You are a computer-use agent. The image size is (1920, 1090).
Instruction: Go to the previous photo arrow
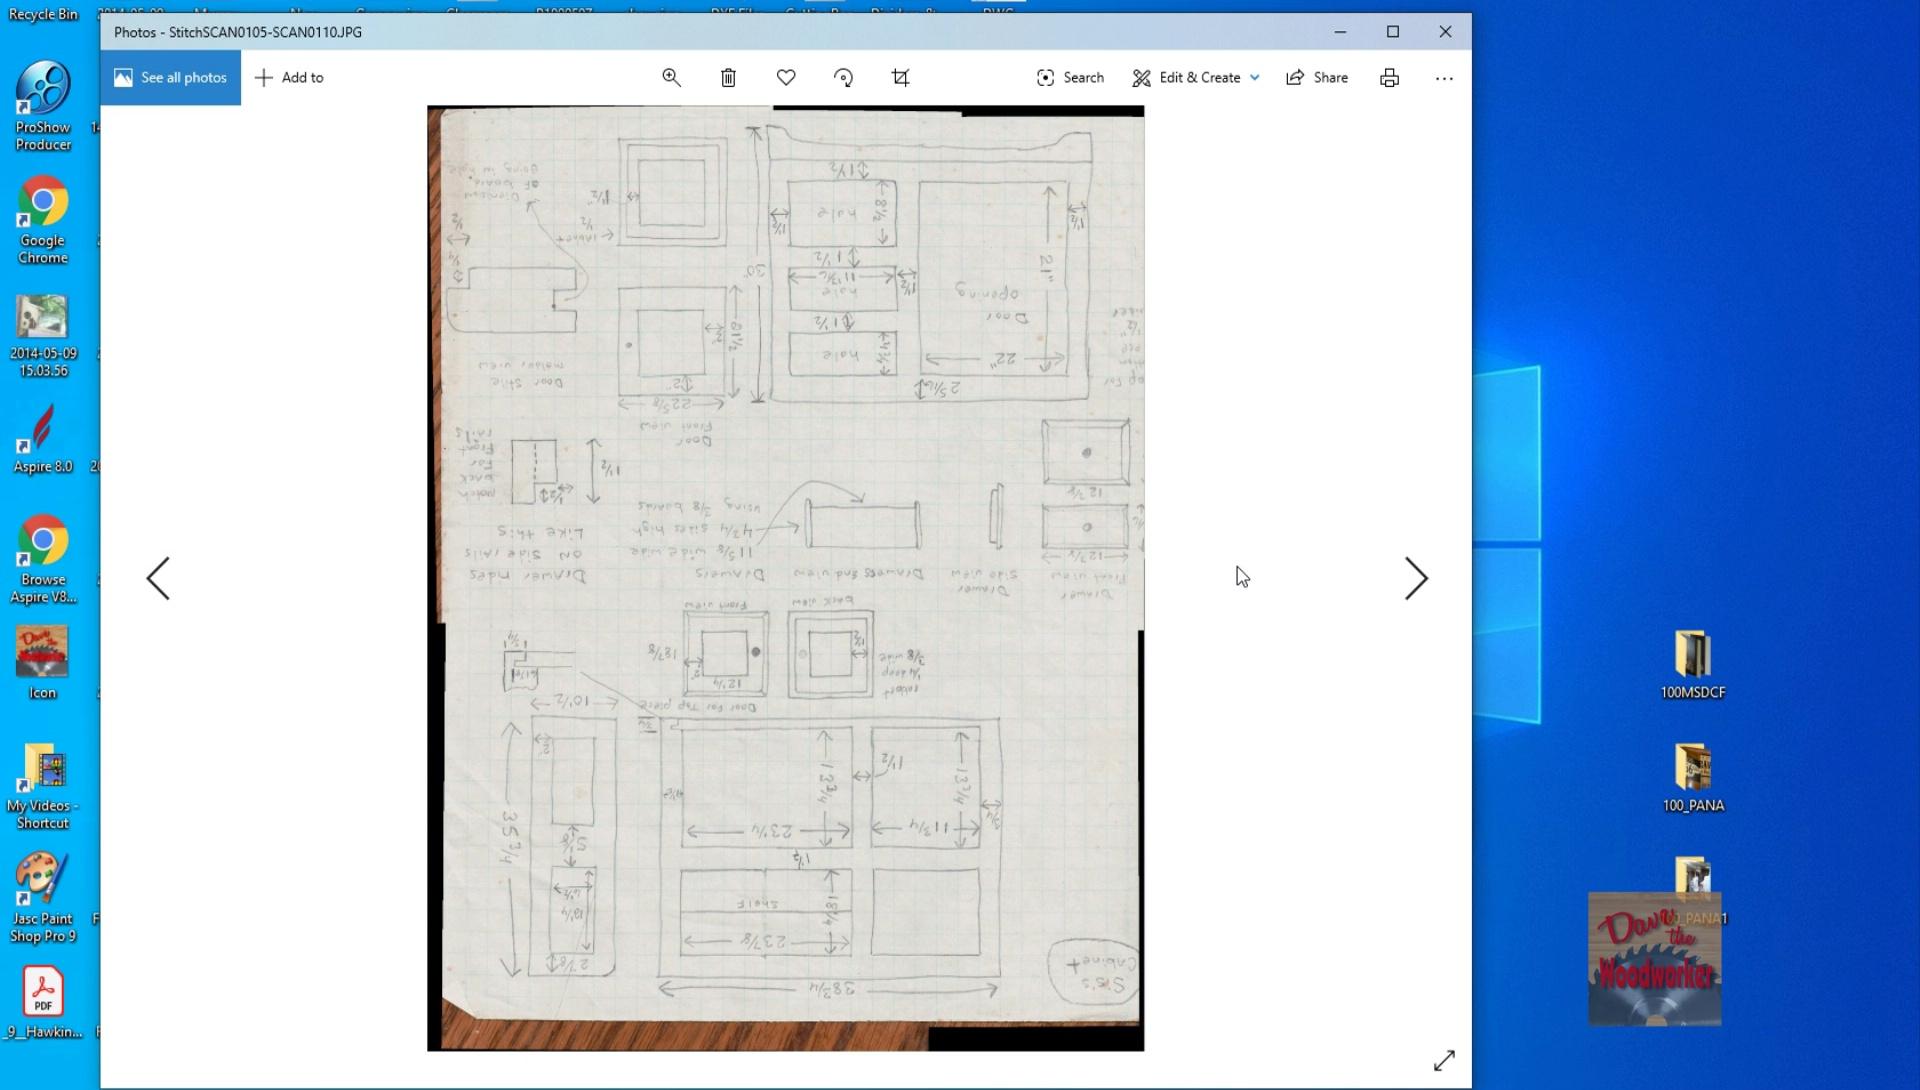[158, 578]
